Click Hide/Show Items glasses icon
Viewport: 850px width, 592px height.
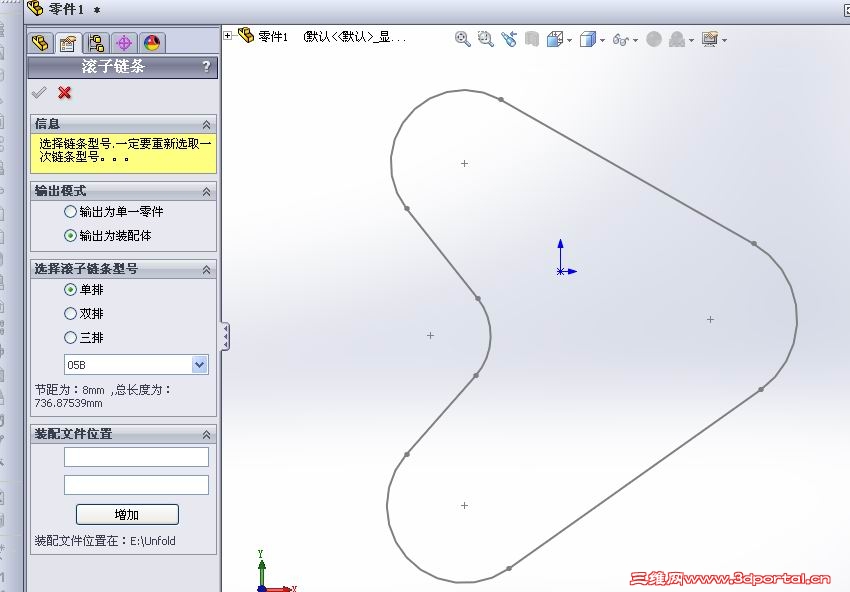621,40
